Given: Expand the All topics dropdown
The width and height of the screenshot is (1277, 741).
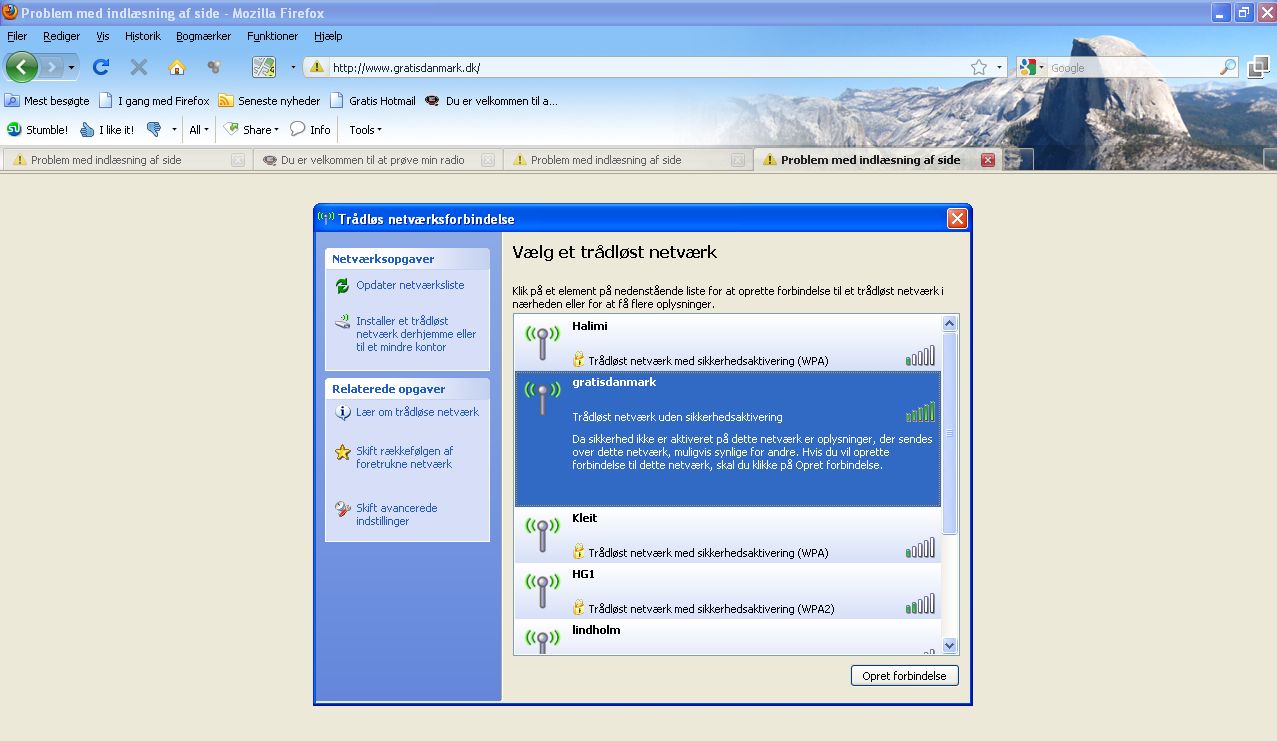Looking at the screenshot, I should point(199,130).
